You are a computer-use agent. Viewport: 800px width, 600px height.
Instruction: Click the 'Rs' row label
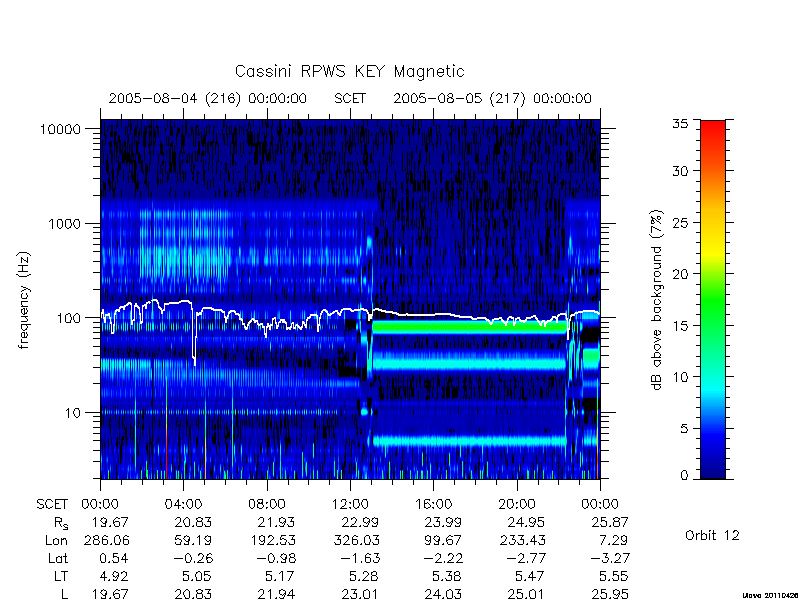tap(60, 523)
